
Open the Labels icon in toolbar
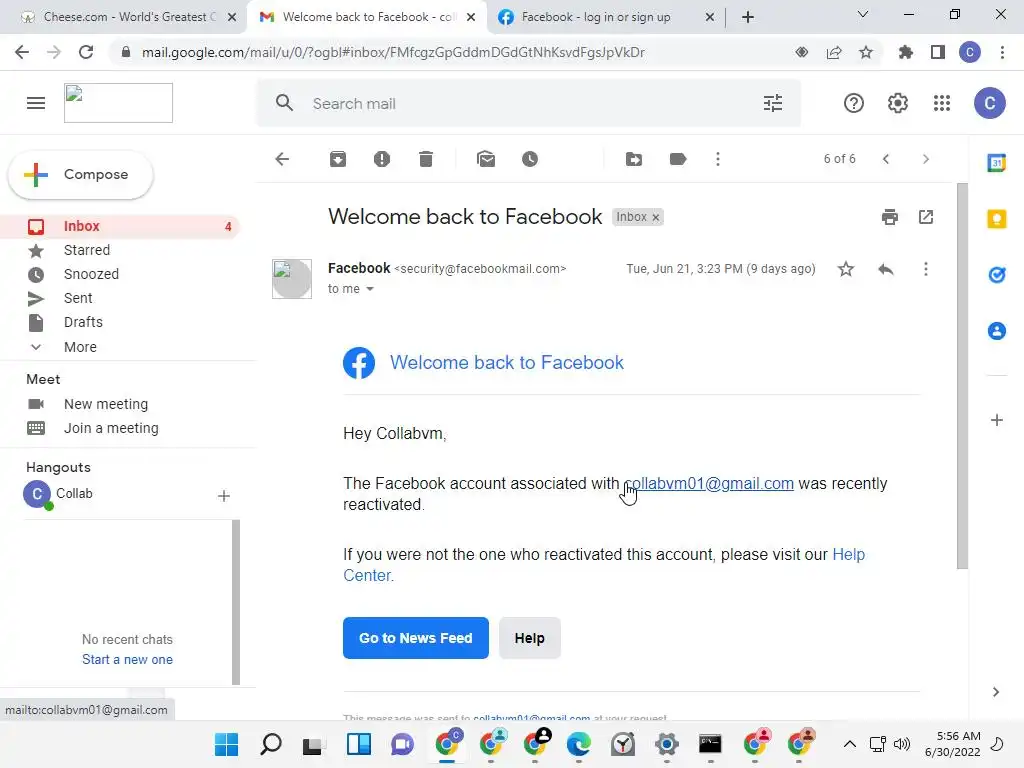pos(678,159)
